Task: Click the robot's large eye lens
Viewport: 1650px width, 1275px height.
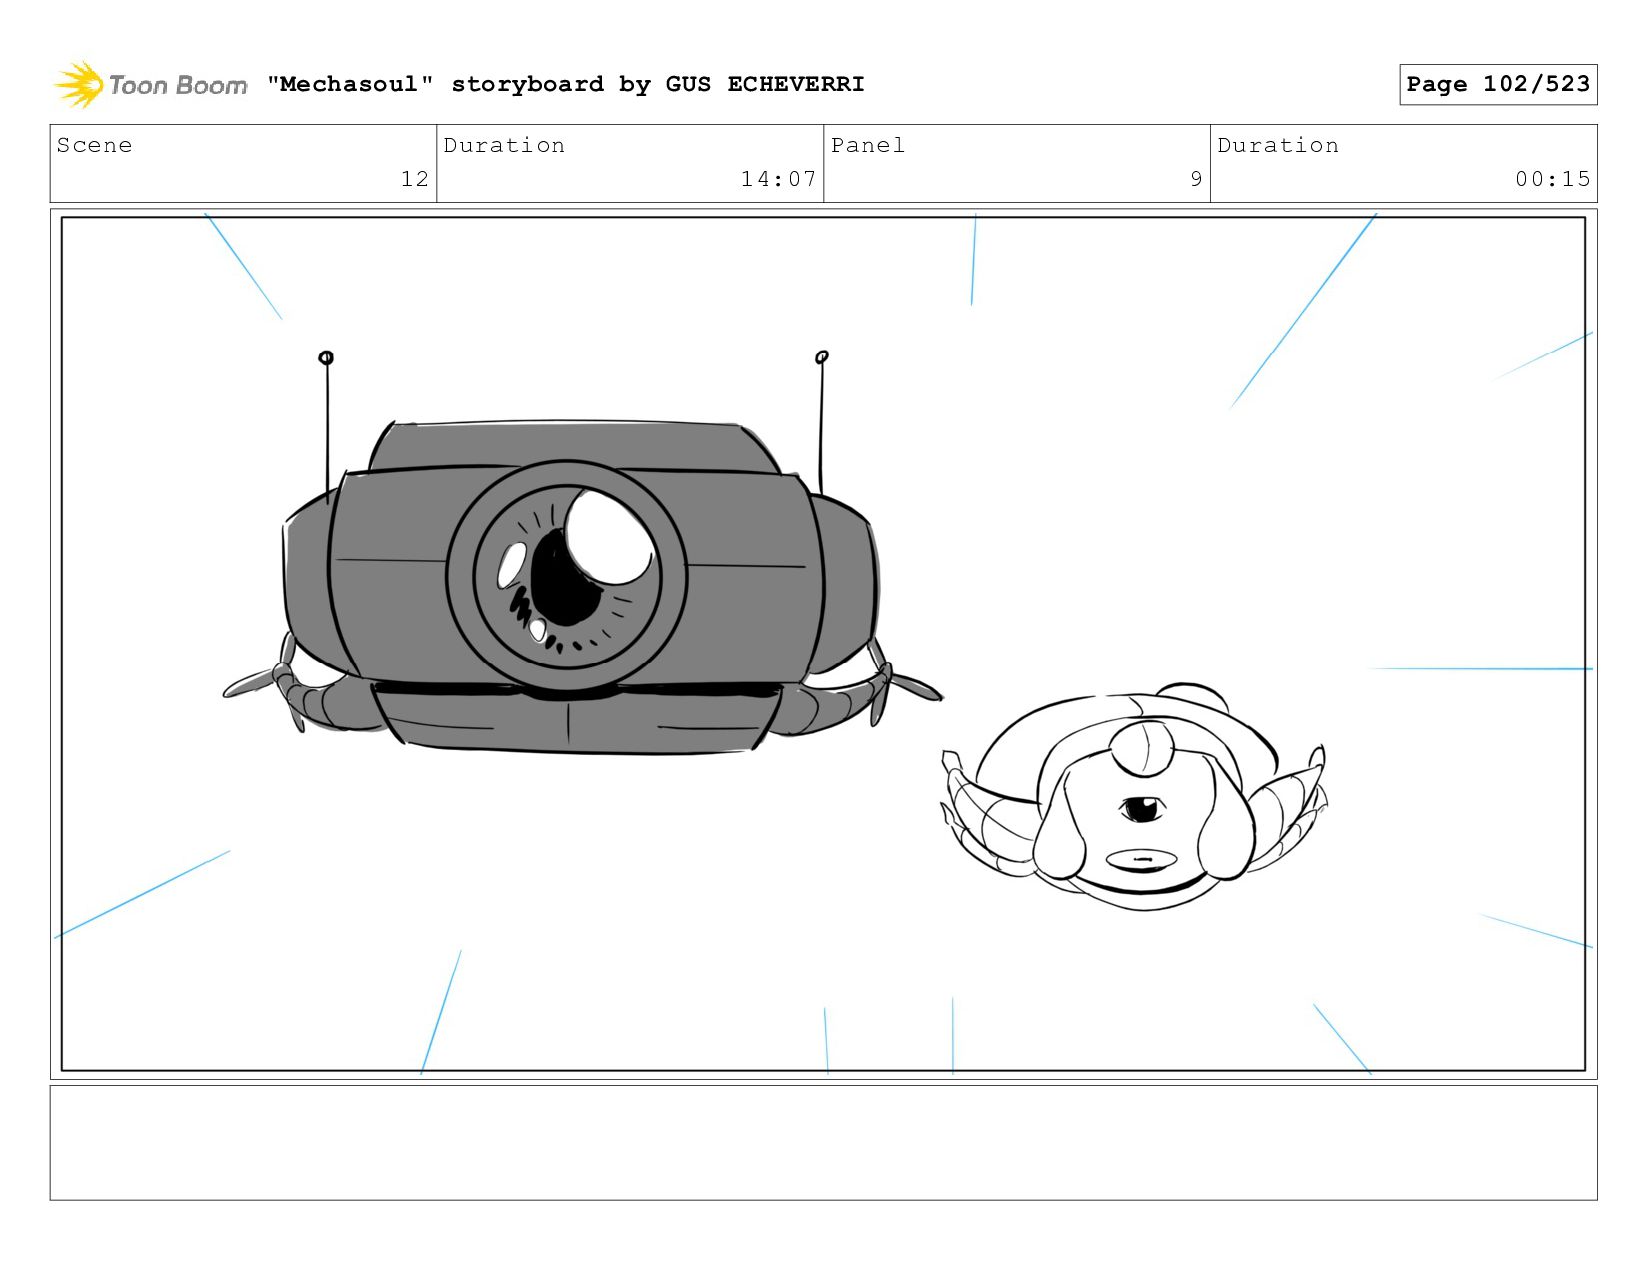Action: point(567,575)
